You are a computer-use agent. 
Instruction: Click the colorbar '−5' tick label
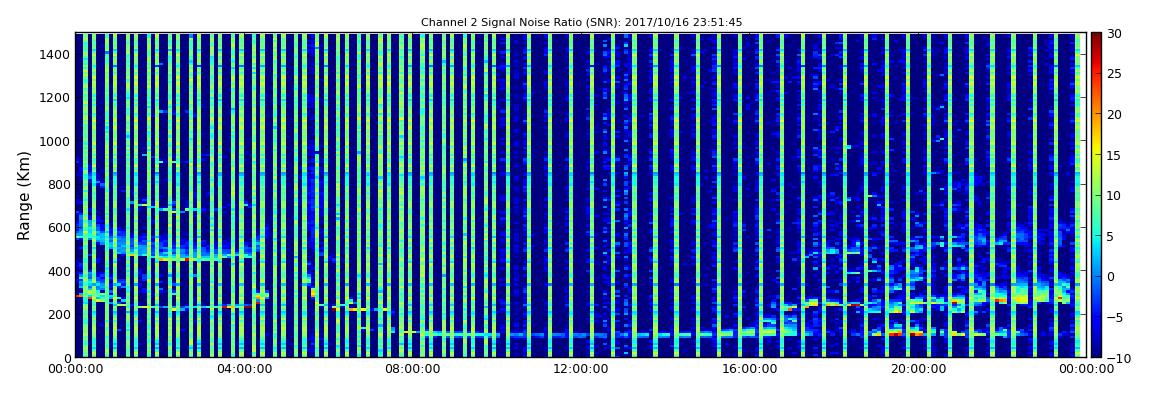click(x=1114, y=317)
